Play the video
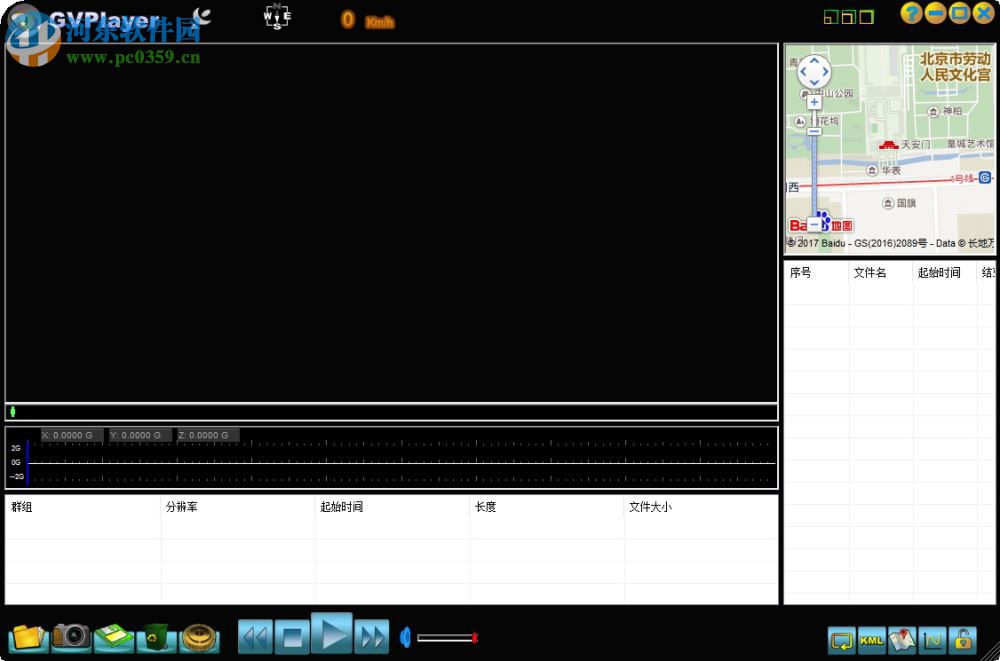 332,636
